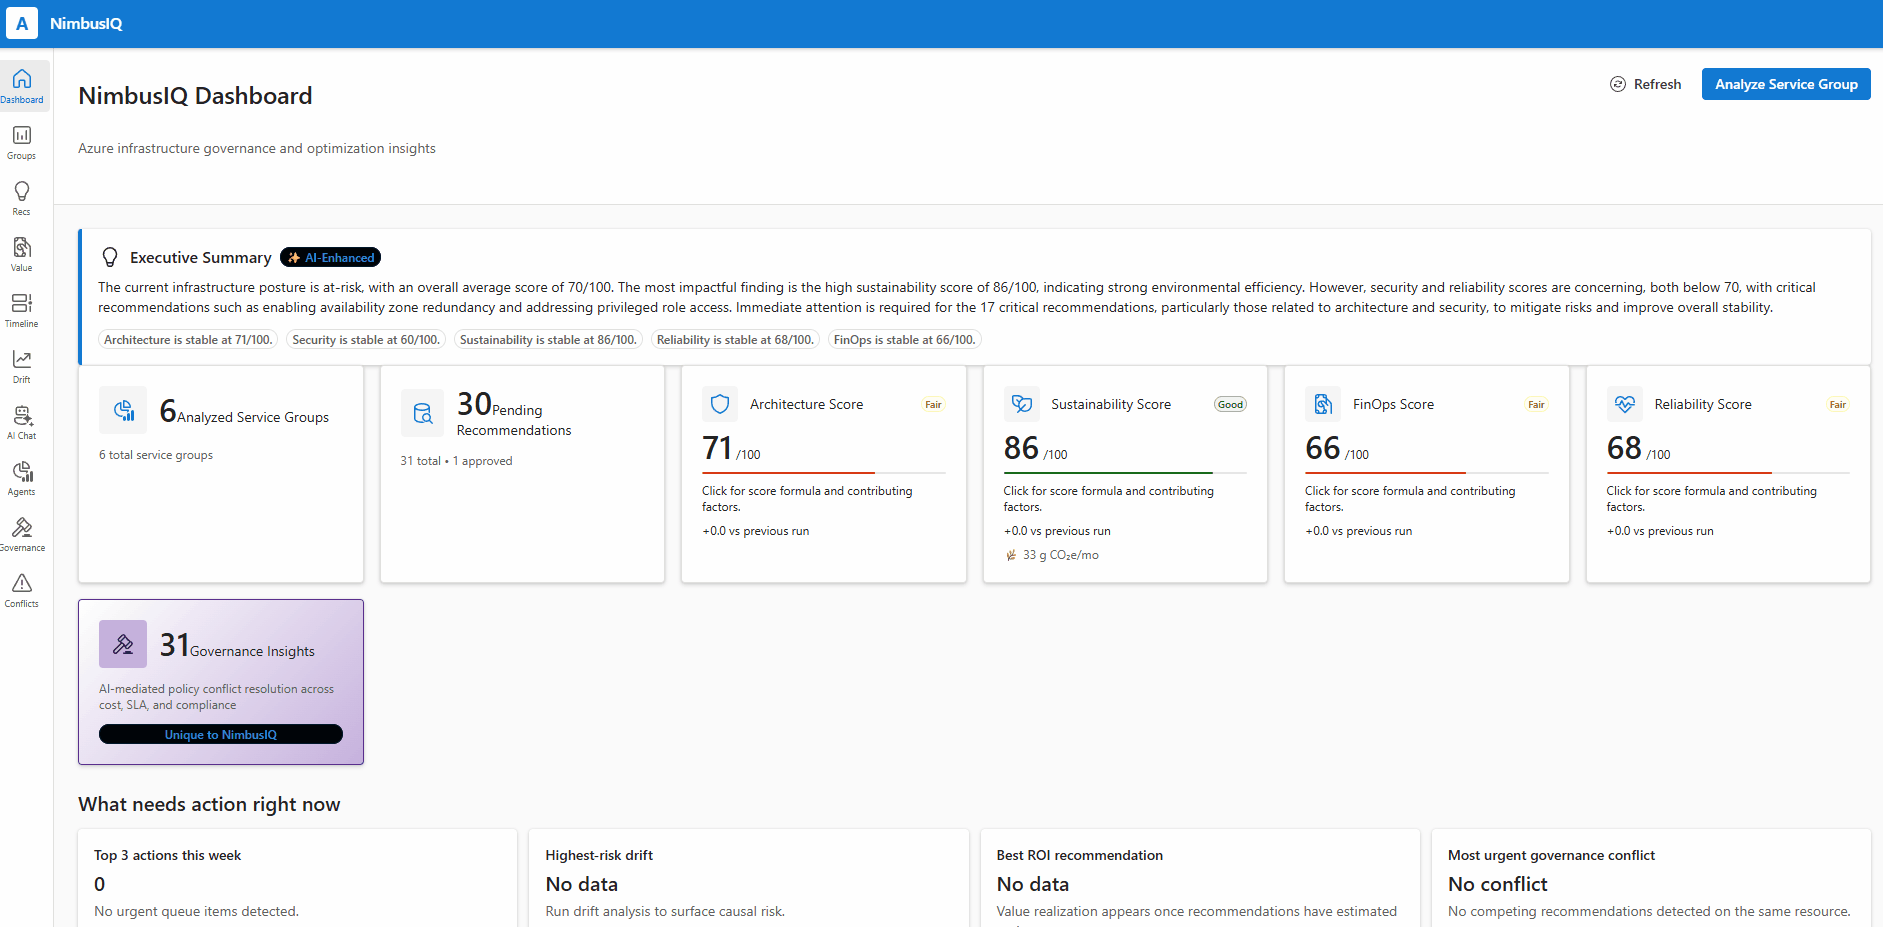Open the Drift analysis page

pos(21,366)
